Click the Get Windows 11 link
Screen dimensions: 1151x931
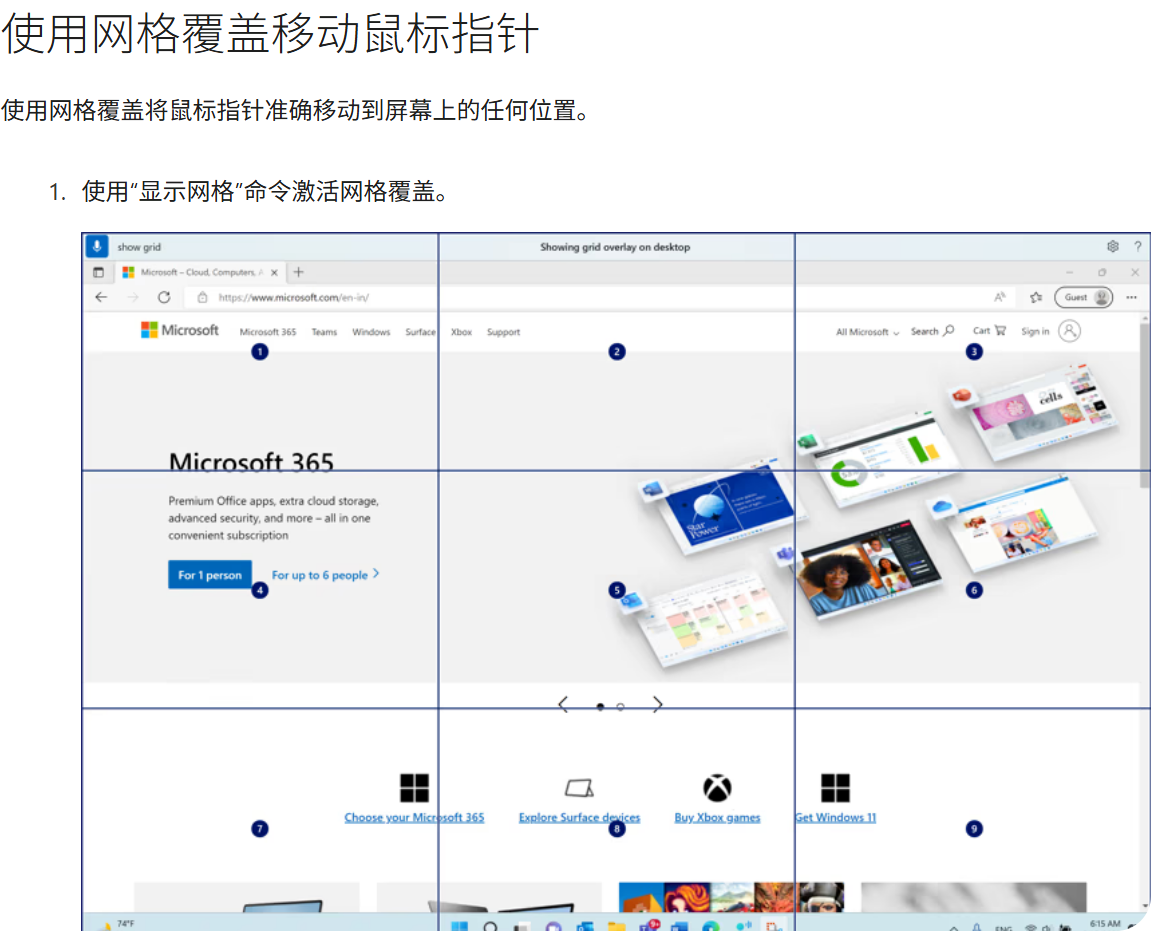(x=835, y=817)
